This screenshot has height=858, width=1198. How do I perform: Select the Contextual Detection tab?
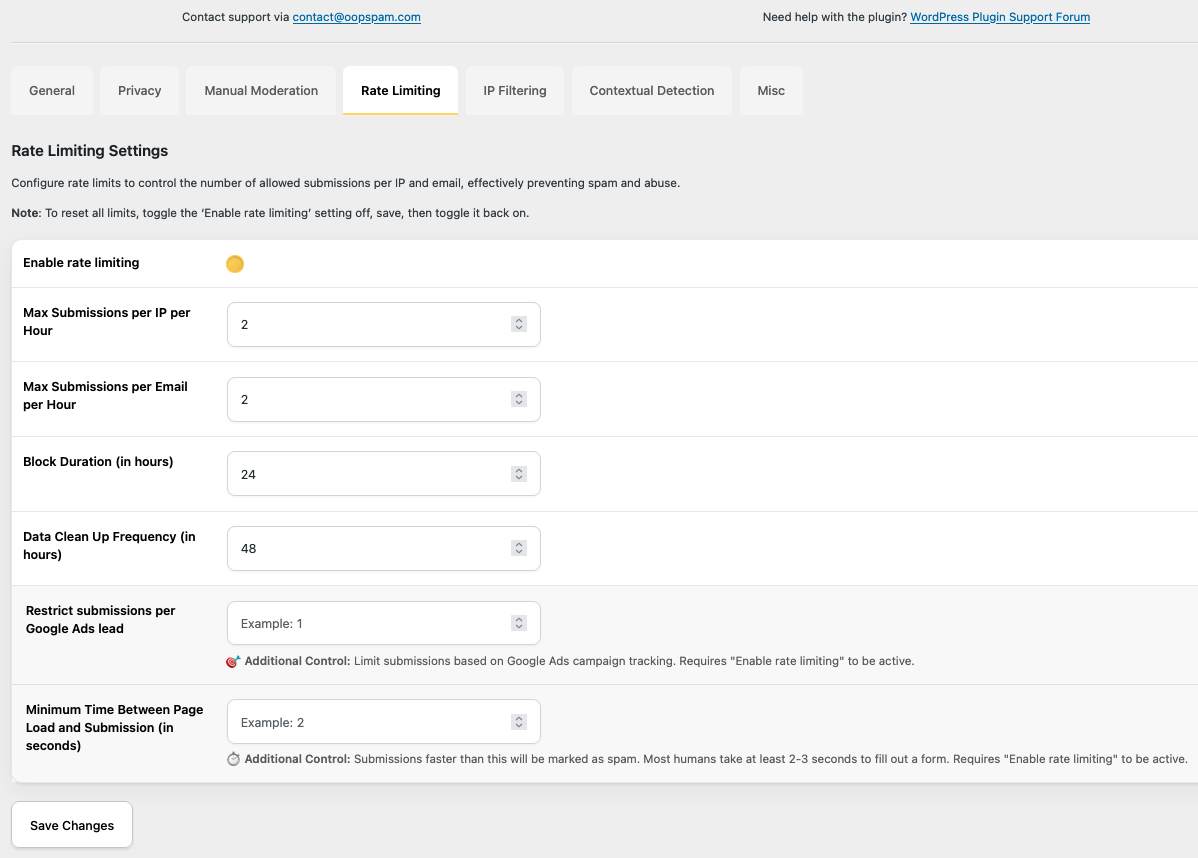pyautogui.click(x=652, y=91)
